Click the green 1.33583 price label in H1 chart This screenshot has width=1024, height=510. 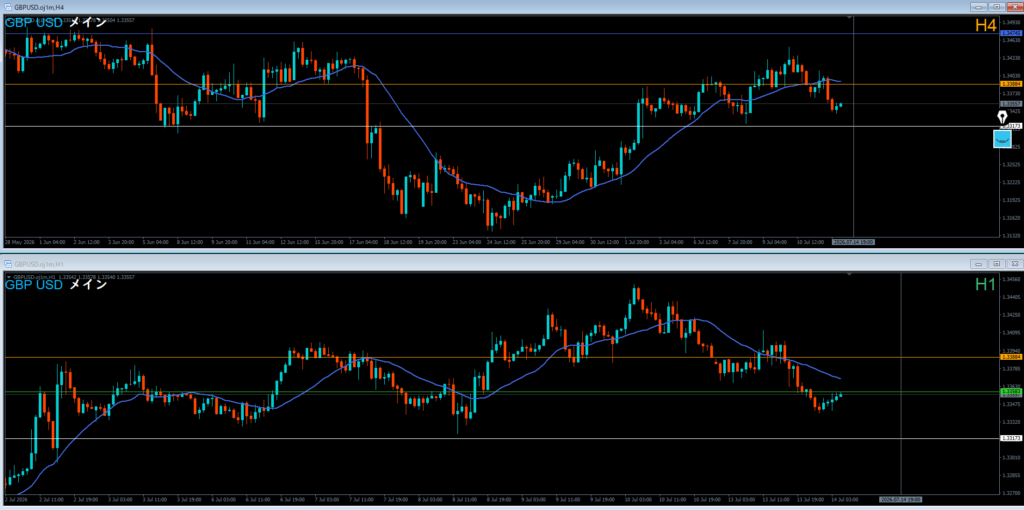pyautogui.click(x=1010, y=391)
